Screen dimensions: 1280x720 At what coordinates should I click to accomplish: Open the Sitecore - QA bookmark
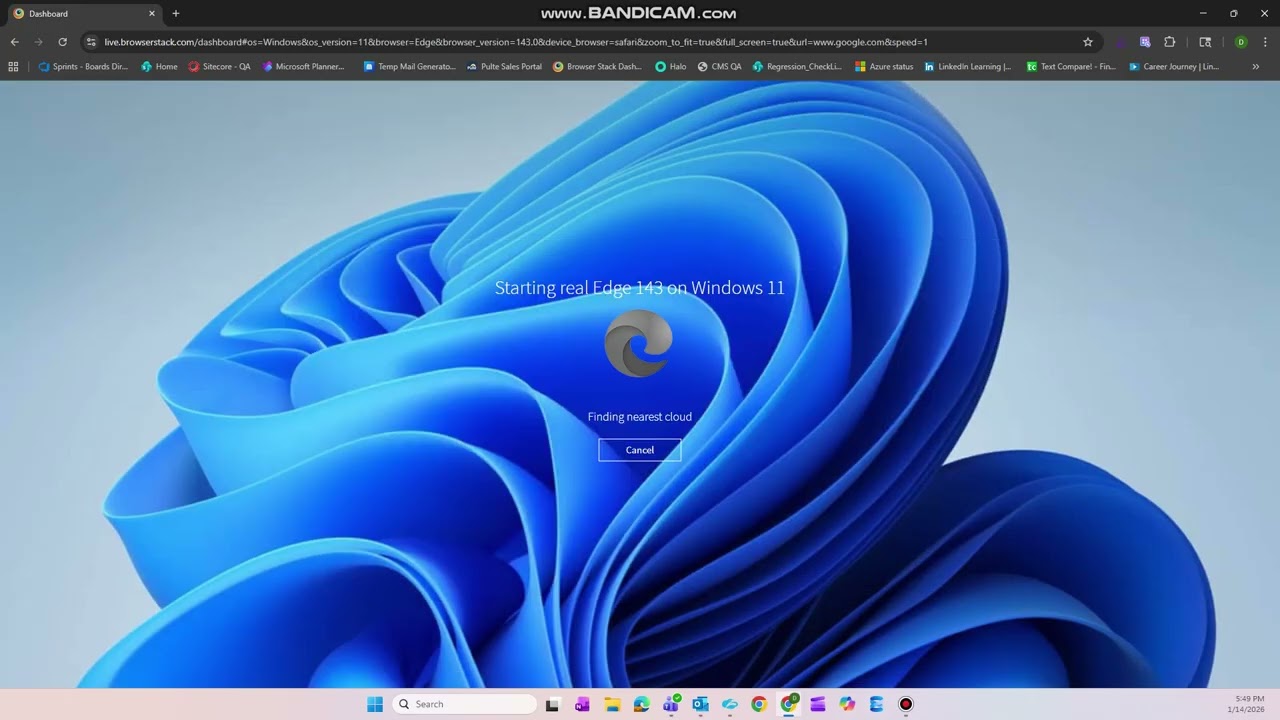point(219,67)
